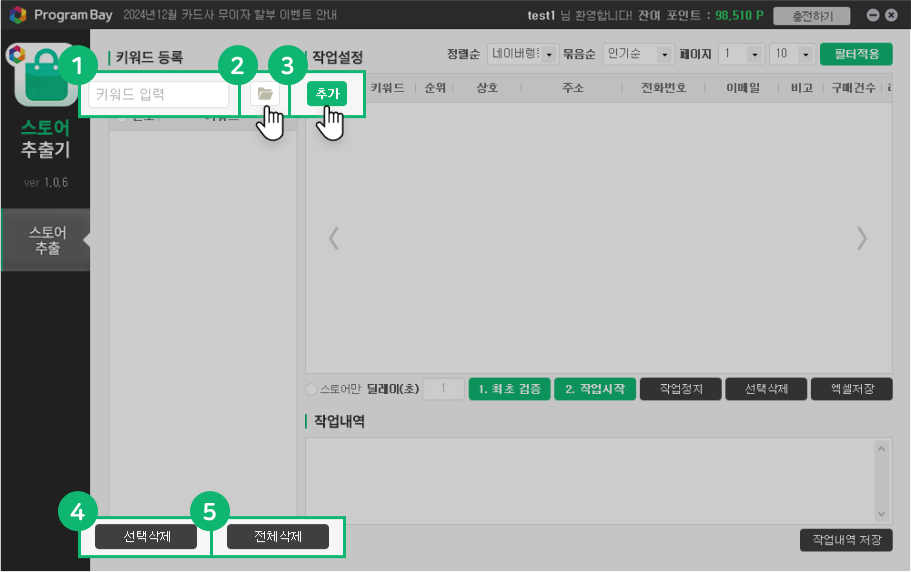
Task: Toggle the 스토어만 radio option
Action: pos(311,389)
